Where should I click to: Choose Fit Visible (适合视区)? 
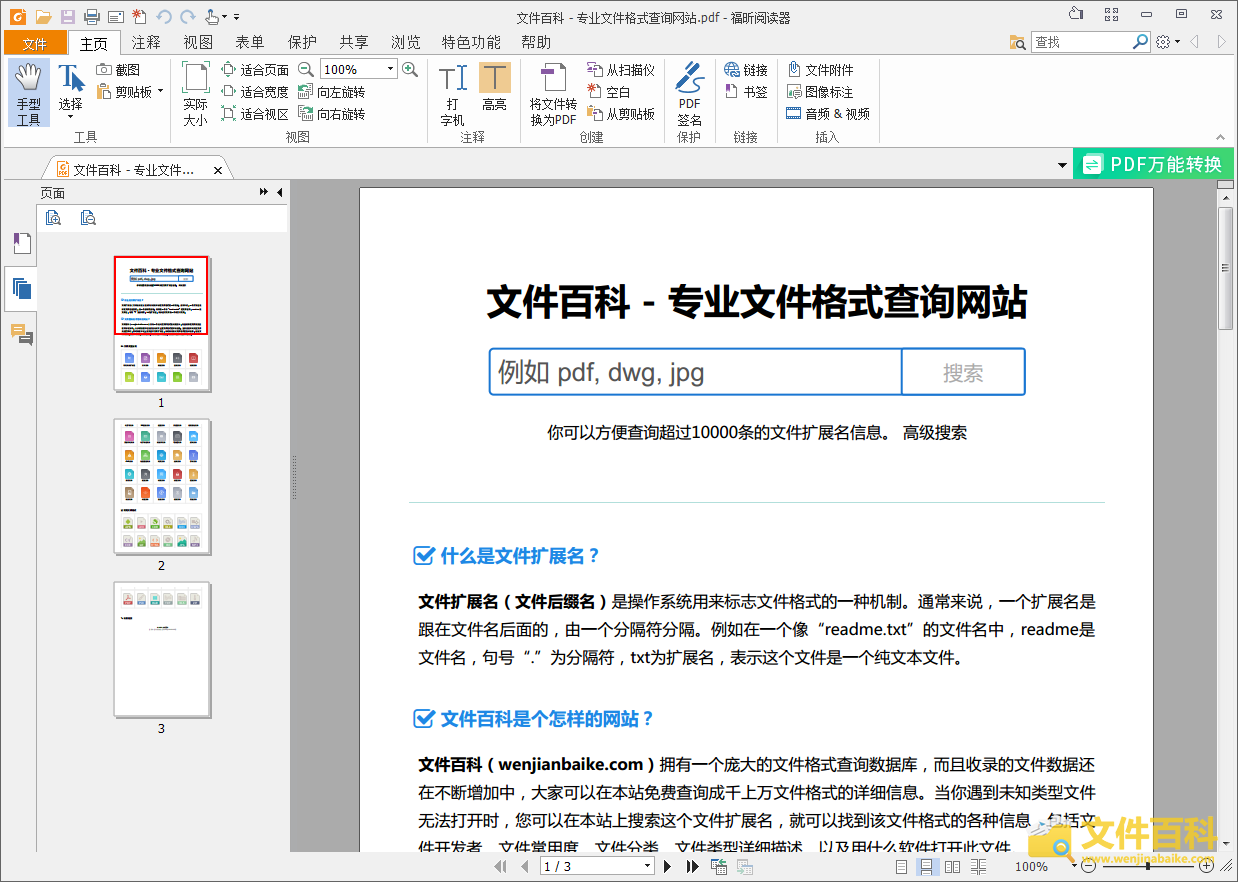(255, 114)
